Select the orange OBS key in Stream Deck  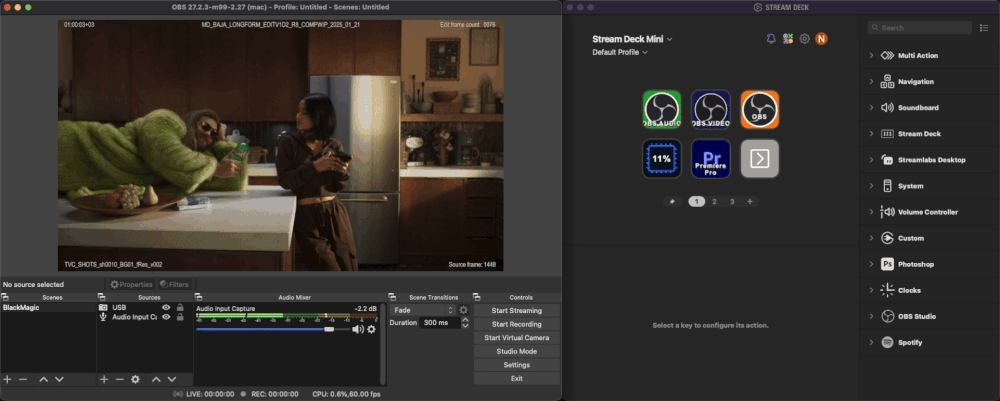(760, 109)
